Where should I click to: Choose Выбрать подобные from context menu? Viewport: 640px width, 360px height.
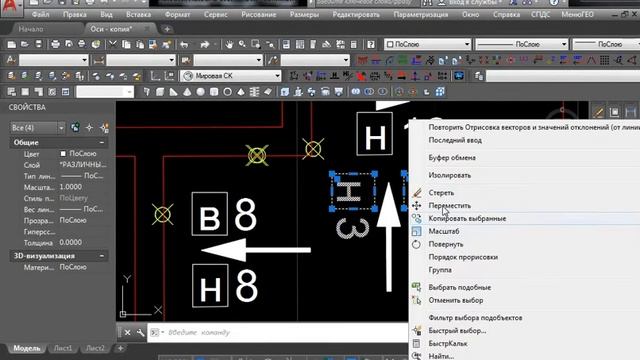(x=525, y=288)
